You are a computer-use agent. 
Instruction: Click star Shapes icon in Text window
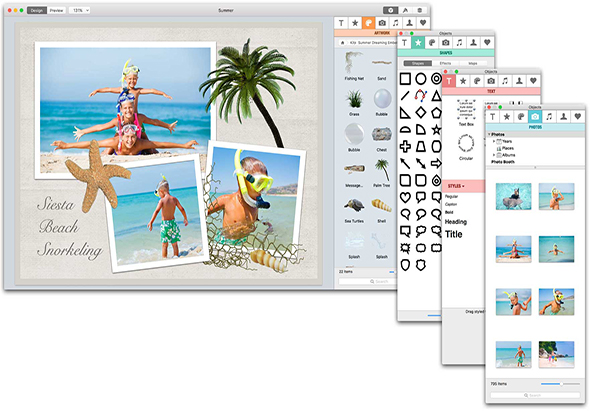click(x=463, y=81)
